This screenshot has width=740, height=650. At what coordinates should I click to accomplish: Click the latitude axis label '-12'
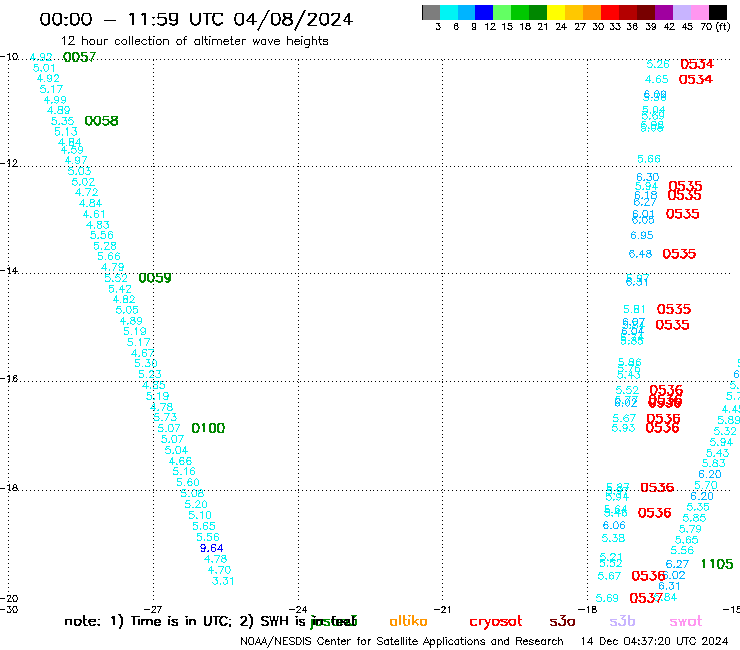pos(8,163)
